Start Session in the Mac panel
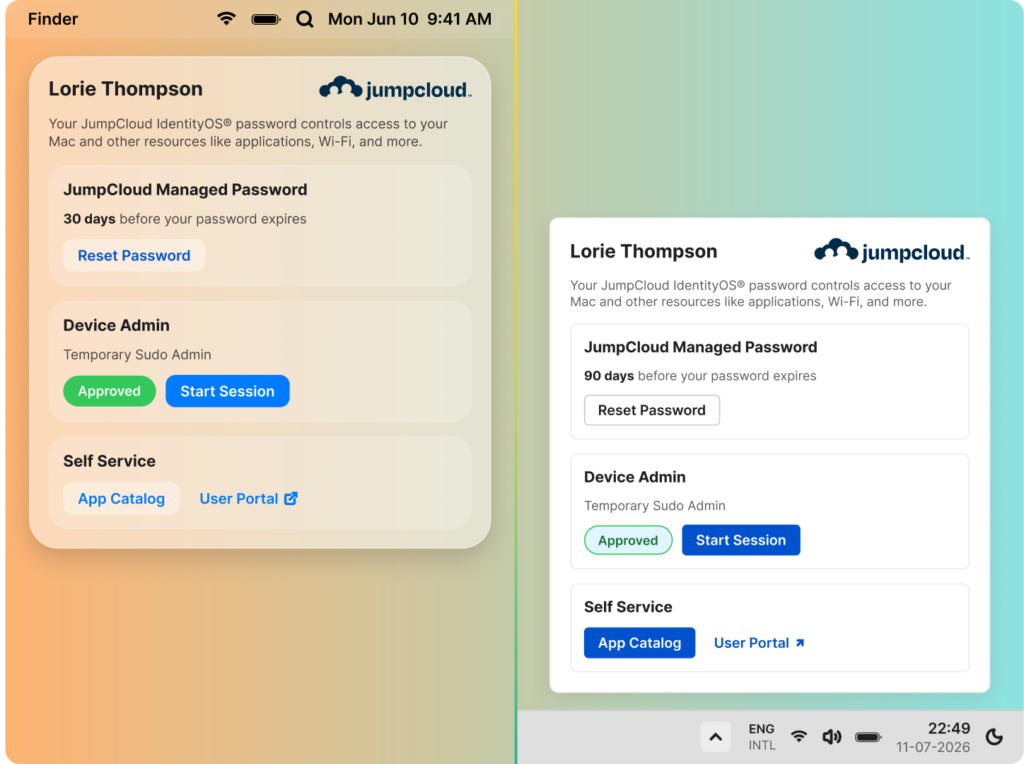Image resolution: width=1024 pixels, height=764 pixels. 227,391
